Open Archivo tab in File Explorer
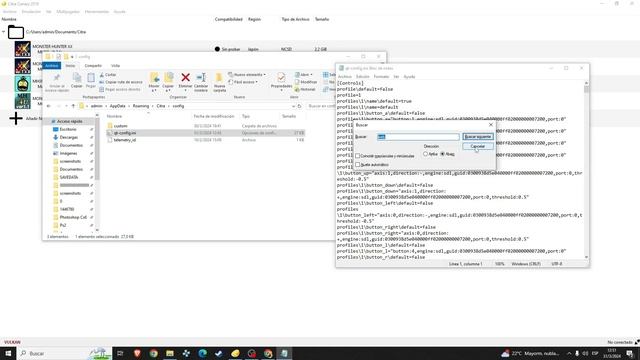Image resolution: width=640 pixels, height=360 pixels. [x=52, y=66]
